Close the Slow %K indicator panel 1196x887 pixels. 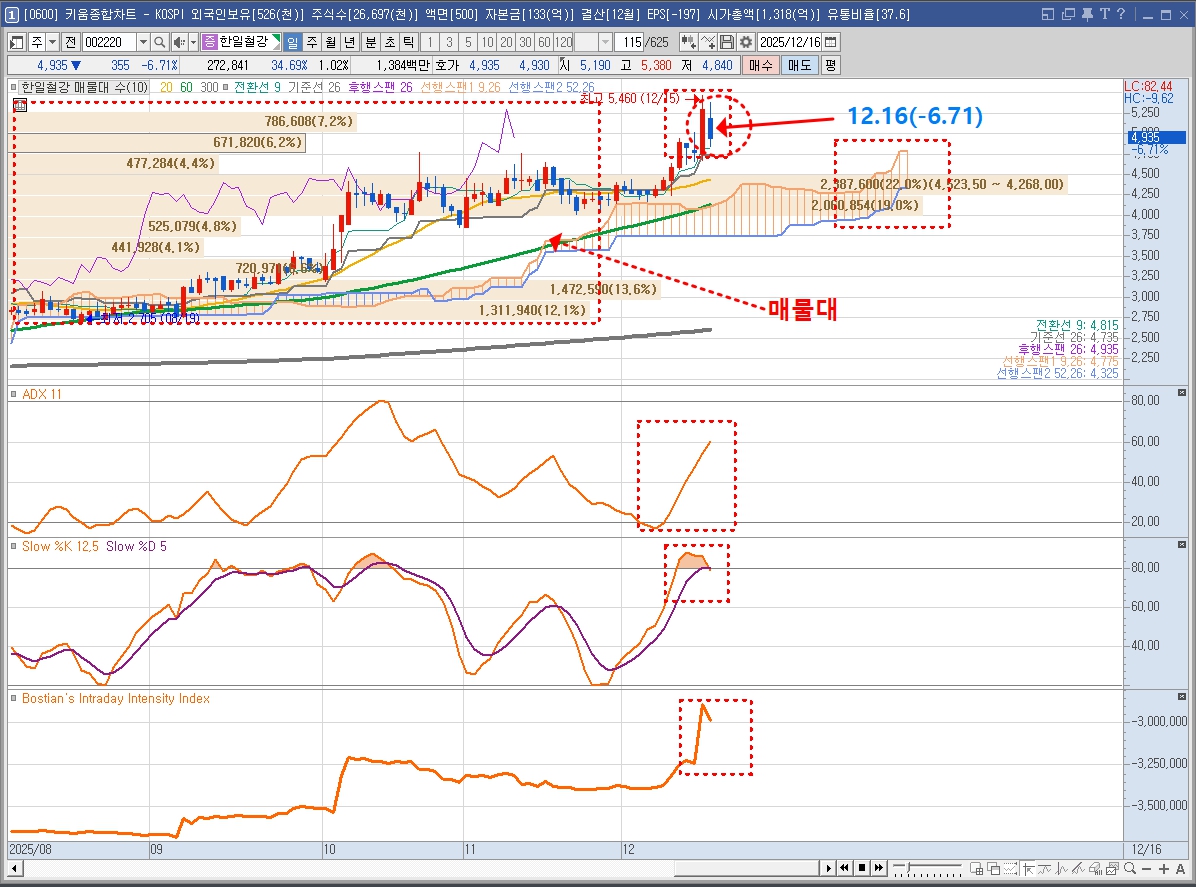(x=1182, y=545)
